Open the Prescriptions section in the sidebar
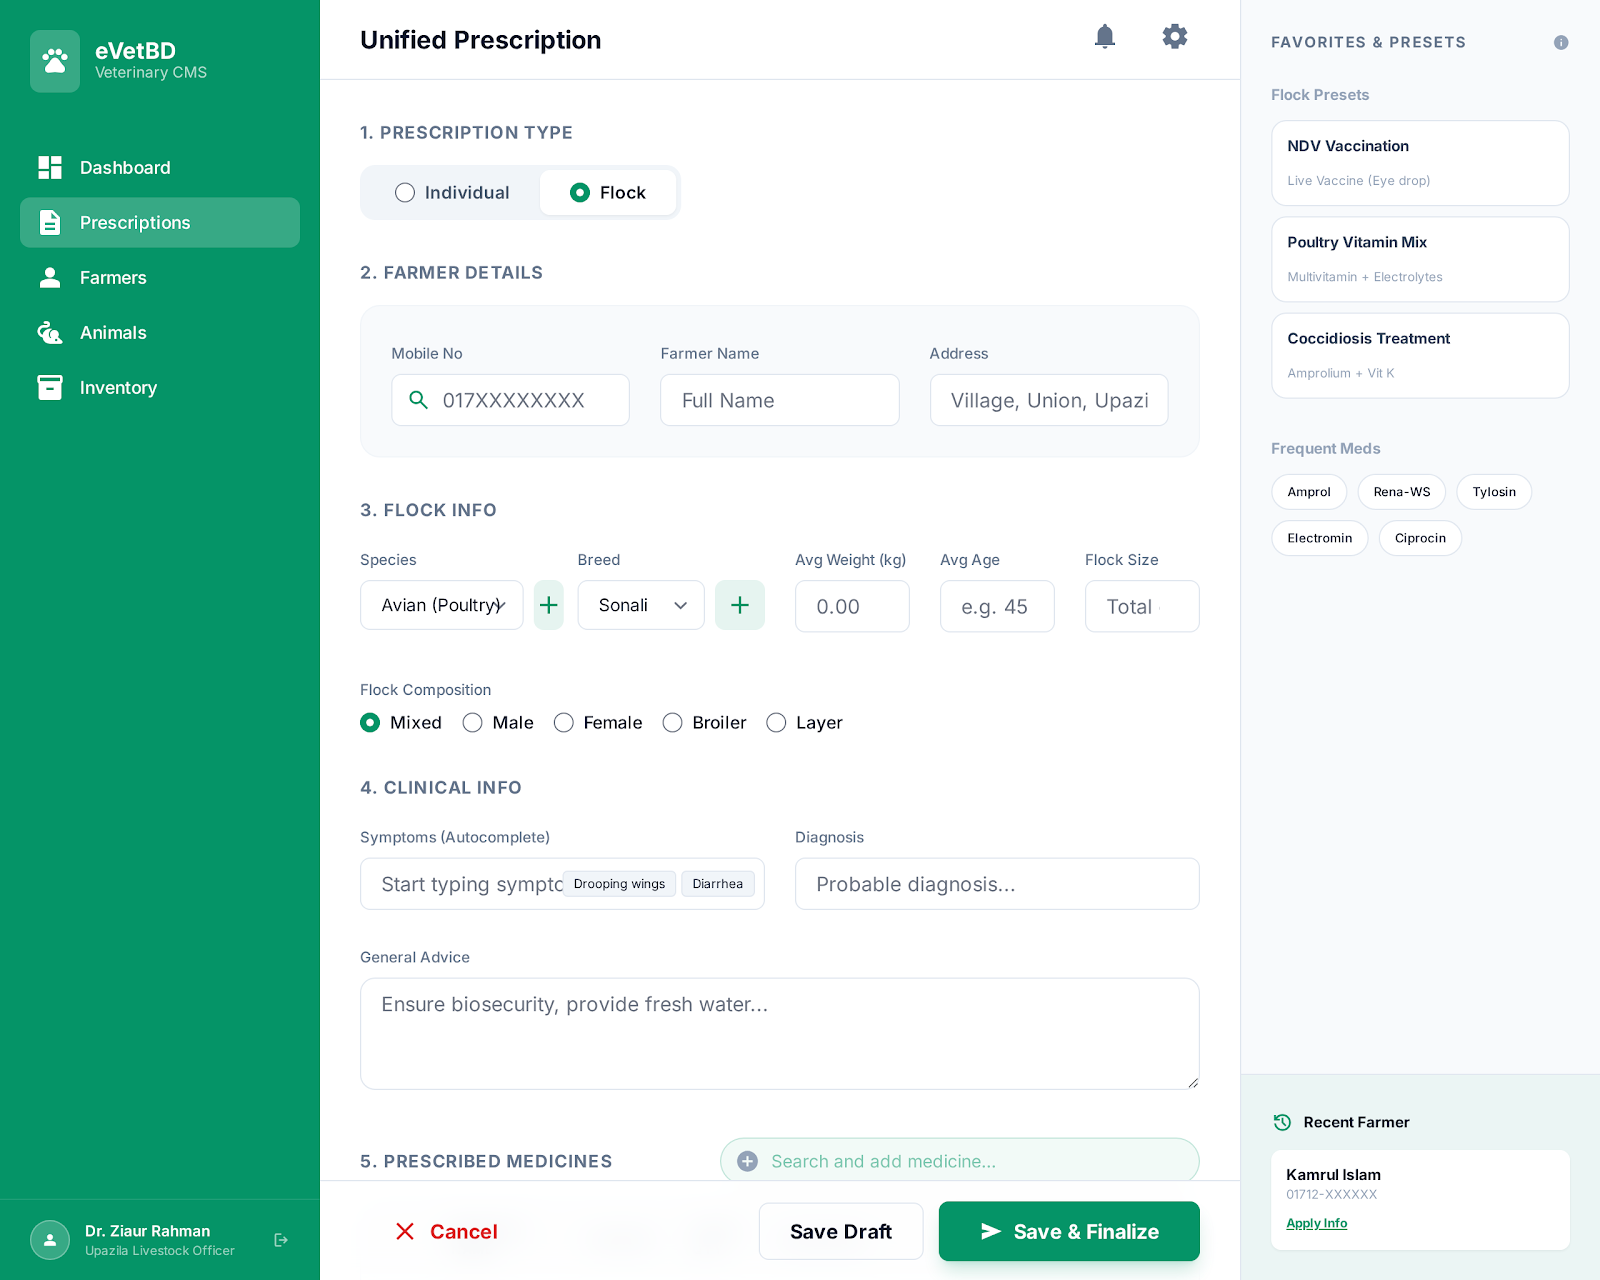 pos(134,222)
